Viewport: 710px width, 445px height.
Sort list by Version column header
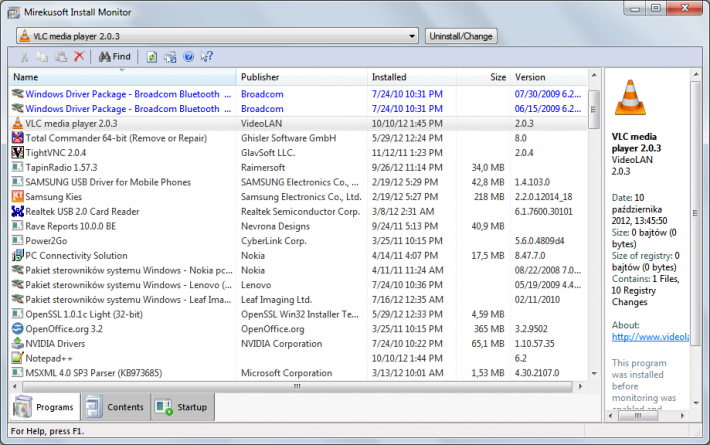click(549, 77)
